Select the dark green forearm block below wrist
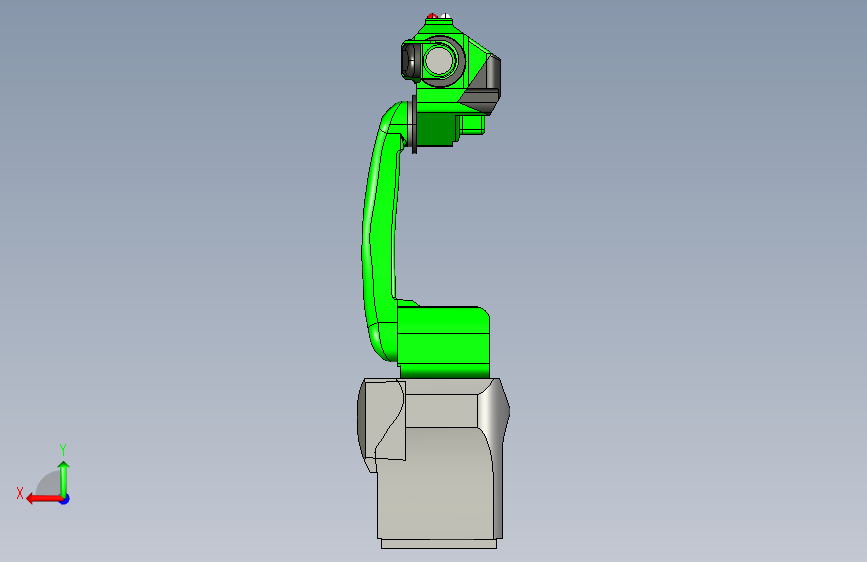This screenshot has height=562, width=867. (x=436, y=129)
